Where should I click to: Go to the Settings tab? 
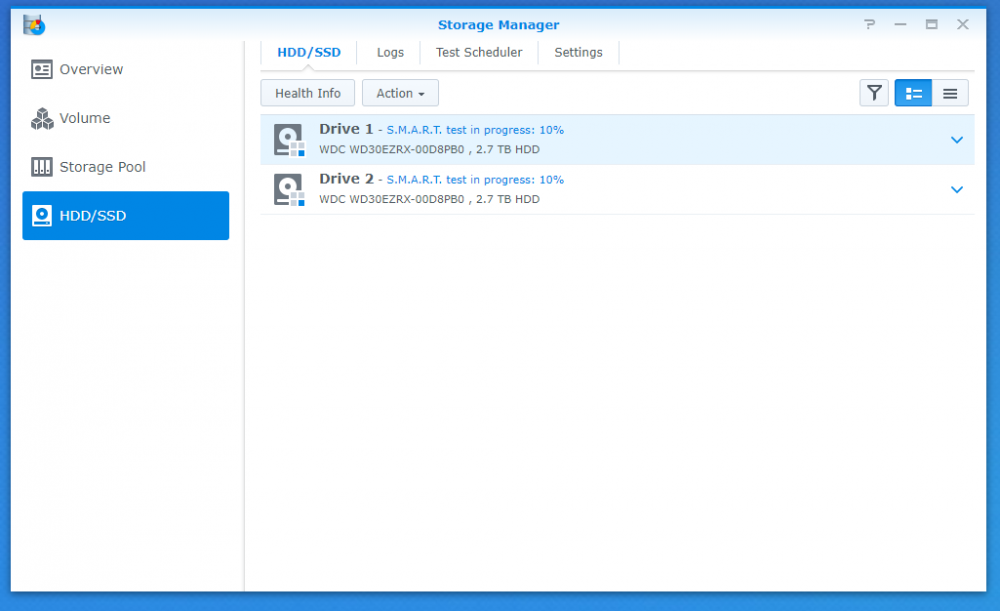pyautogui.click(x=578, y=52)
